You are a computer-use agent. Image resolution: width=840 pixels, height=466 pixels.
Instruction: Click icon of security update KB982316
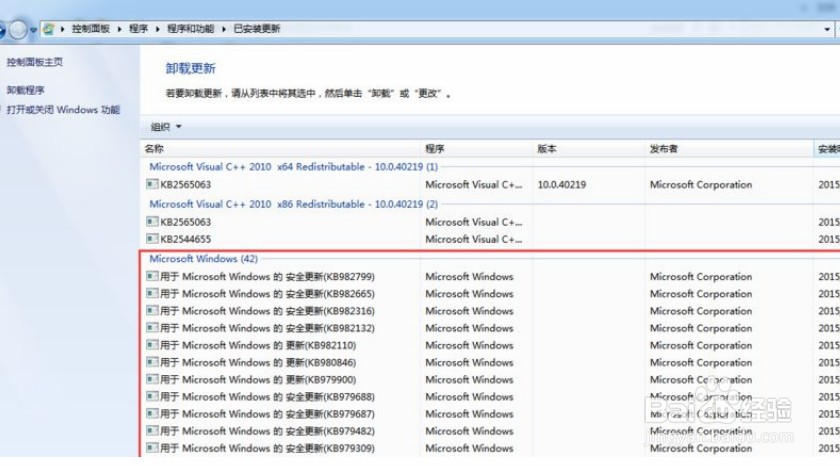pos(152,310)
